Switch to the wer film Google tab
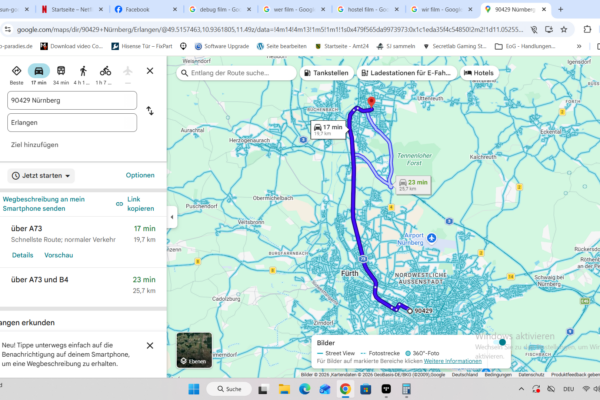 click(x=294, y=9)
